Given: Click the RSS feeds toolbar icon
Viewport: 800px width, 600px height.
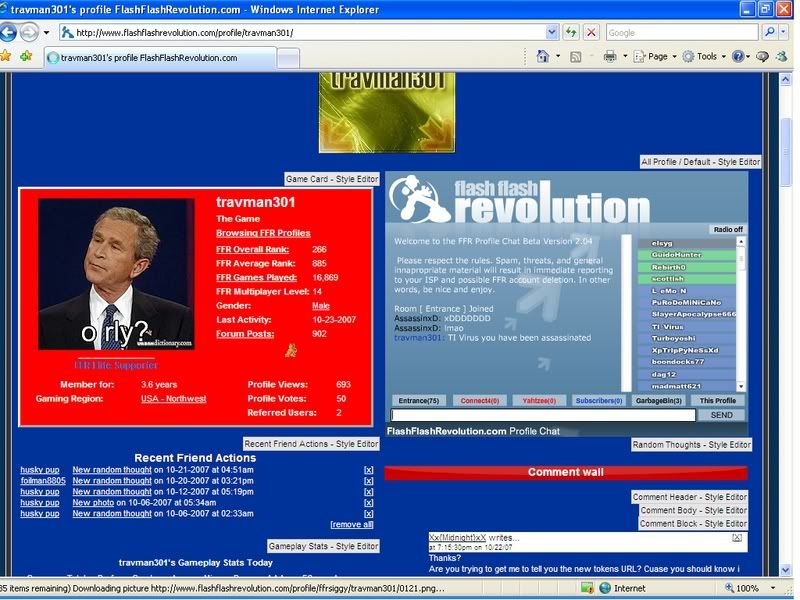Looking at the screenshot, I should [576, 57].
